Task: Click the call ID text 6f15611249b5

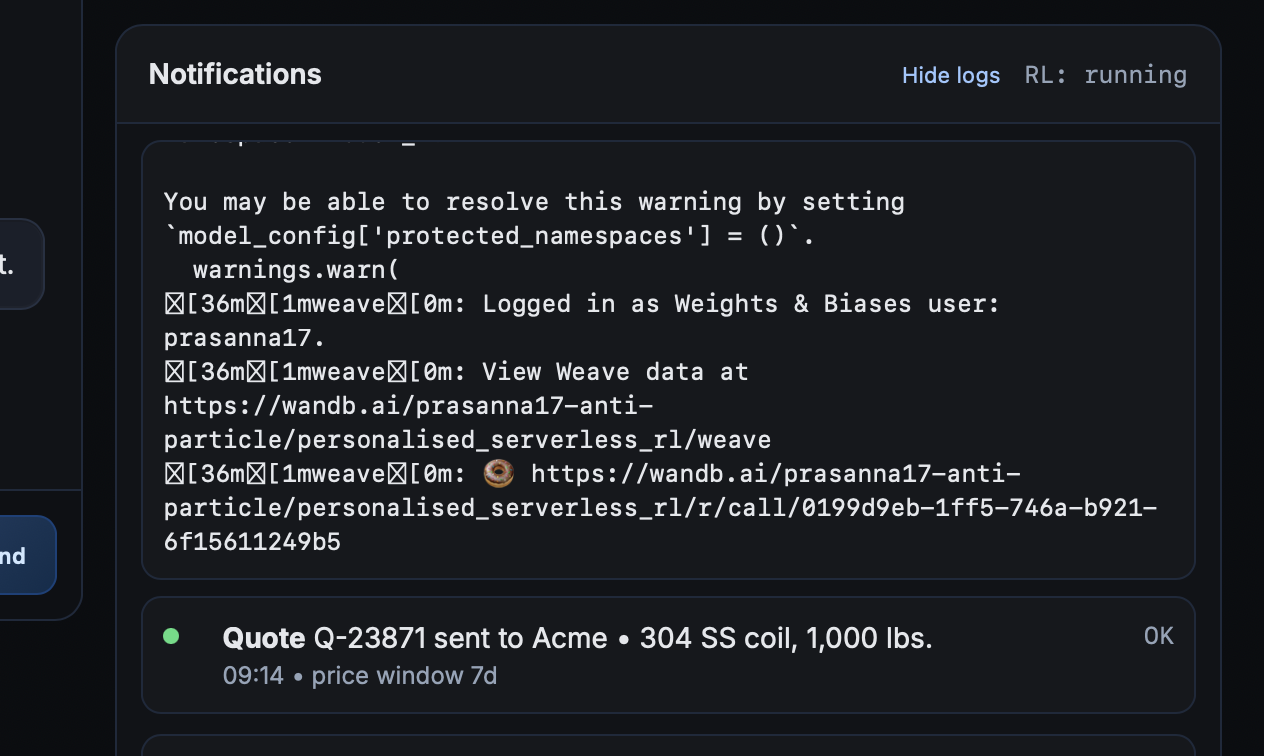Action: point(252,542)
